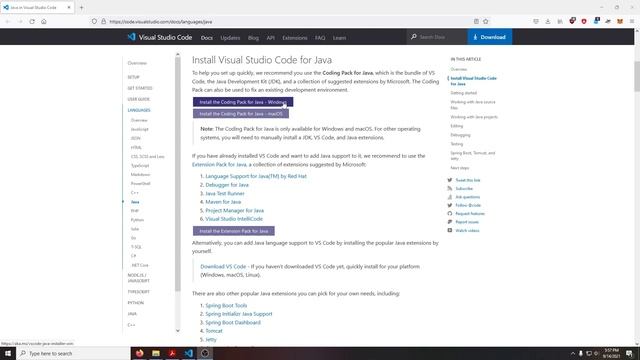Open the Visual Studio IntelliCode link
The width and height of the screenshot is (640, 360).
[234, 219]
